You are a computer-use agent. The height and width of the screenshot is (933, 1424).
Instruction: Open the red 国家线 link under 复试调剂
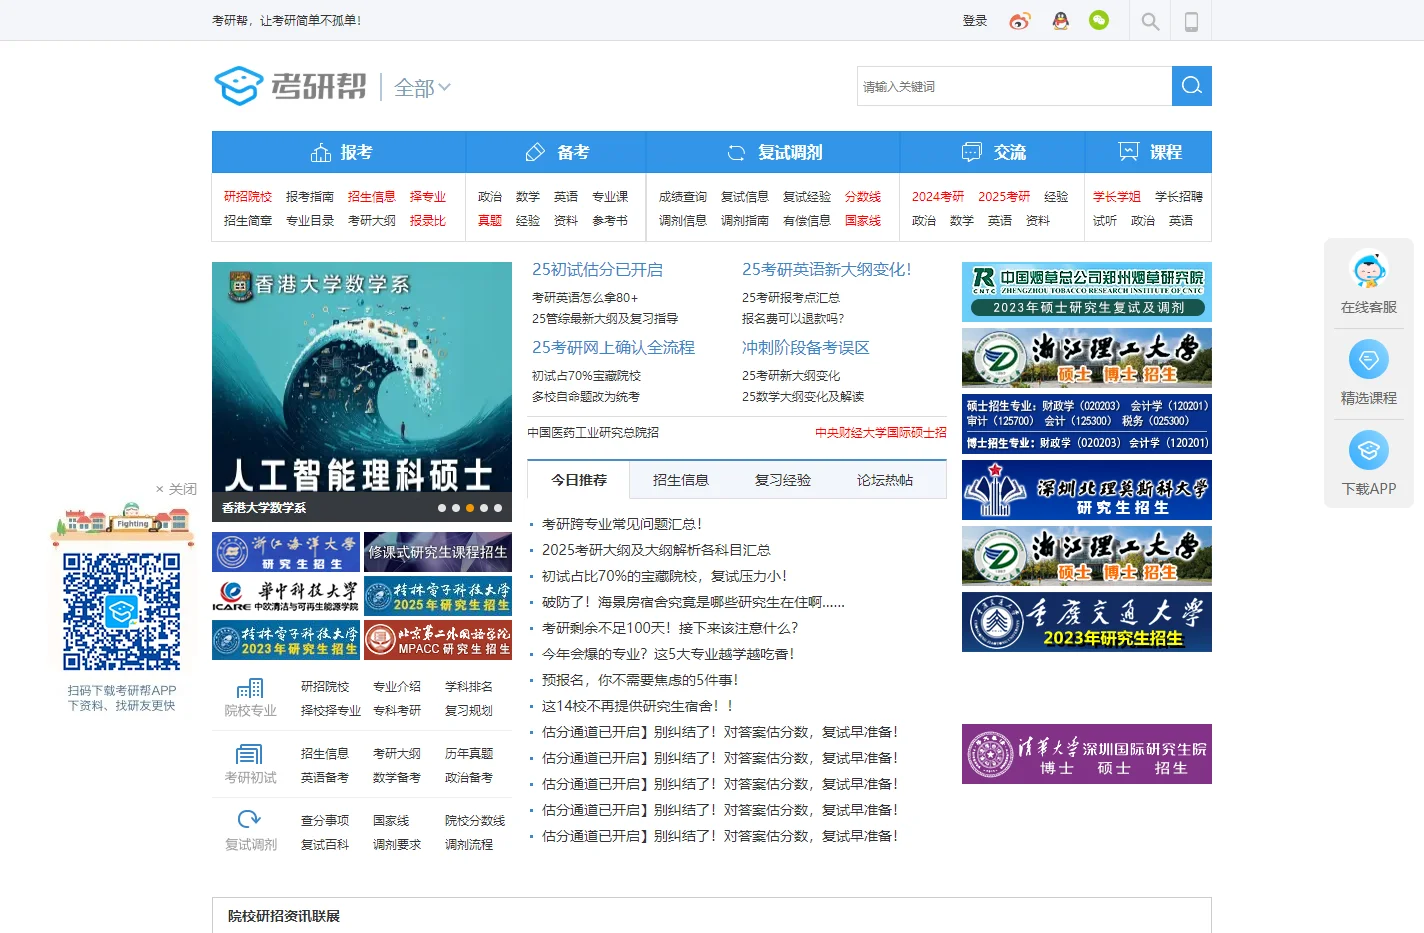pyautogui.click(x=863, y=221)
